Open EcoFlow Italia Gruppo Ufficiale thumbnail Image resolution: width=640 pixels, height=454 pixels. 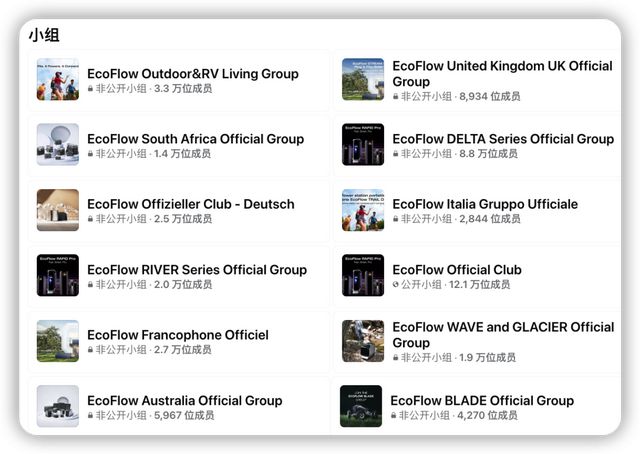(363, 210)
